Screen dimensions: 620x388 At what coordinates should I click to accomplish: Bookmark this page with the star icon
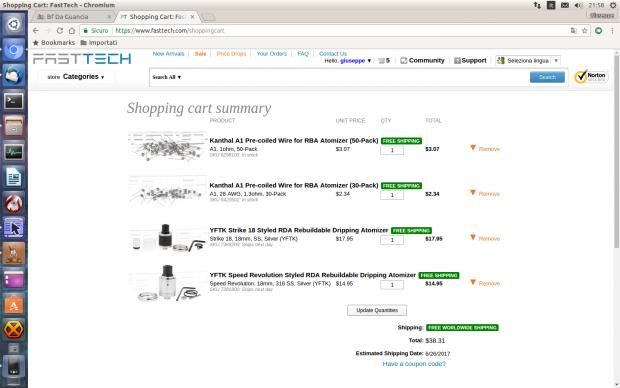[584, 30]
